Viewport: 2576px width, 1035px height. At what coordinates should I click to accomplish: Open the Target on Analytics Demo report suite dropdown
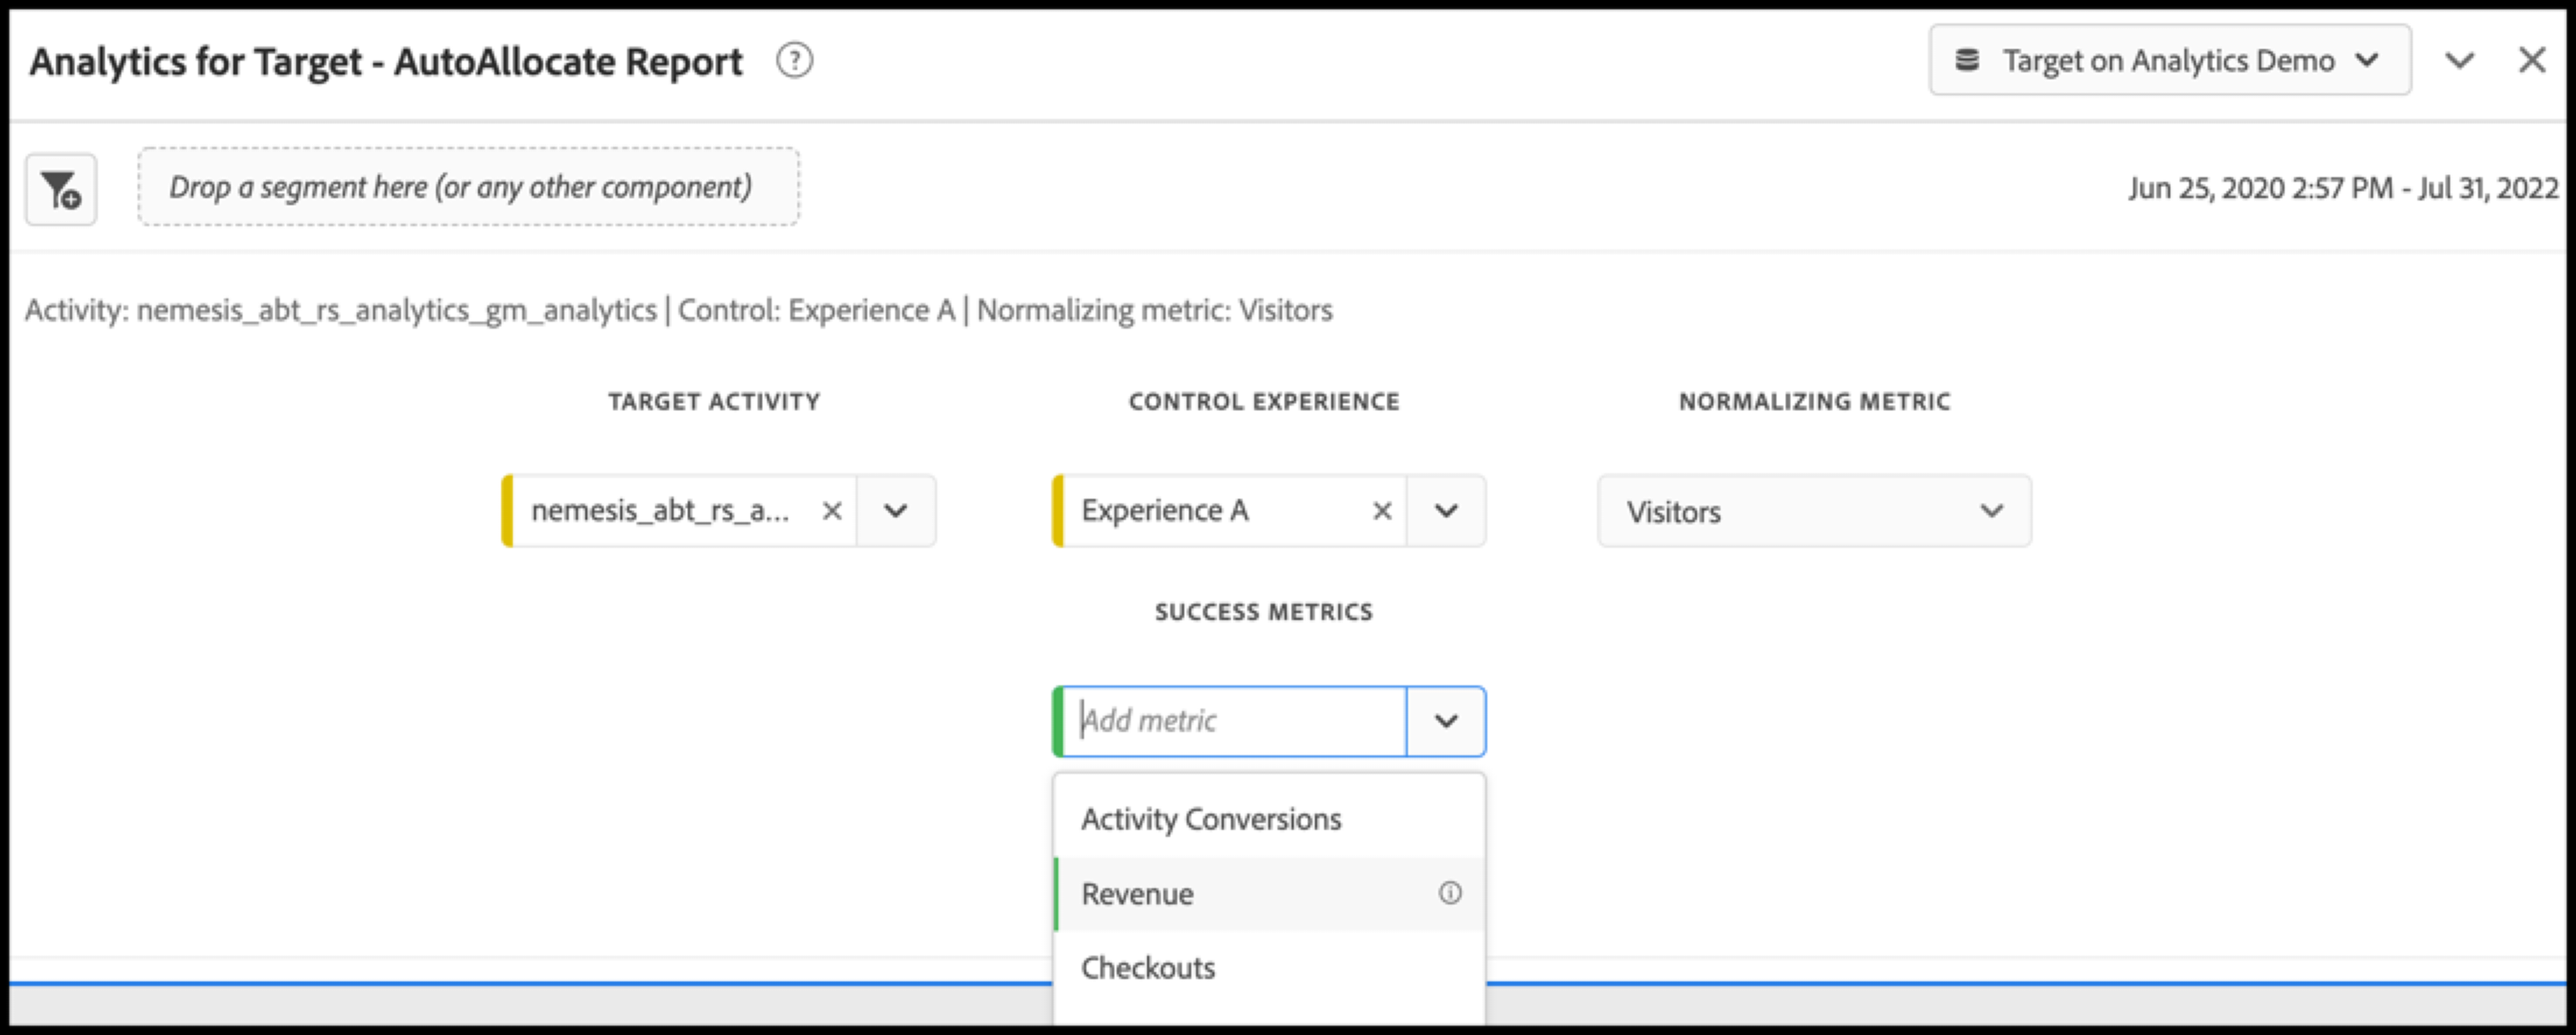point(2169,61)
